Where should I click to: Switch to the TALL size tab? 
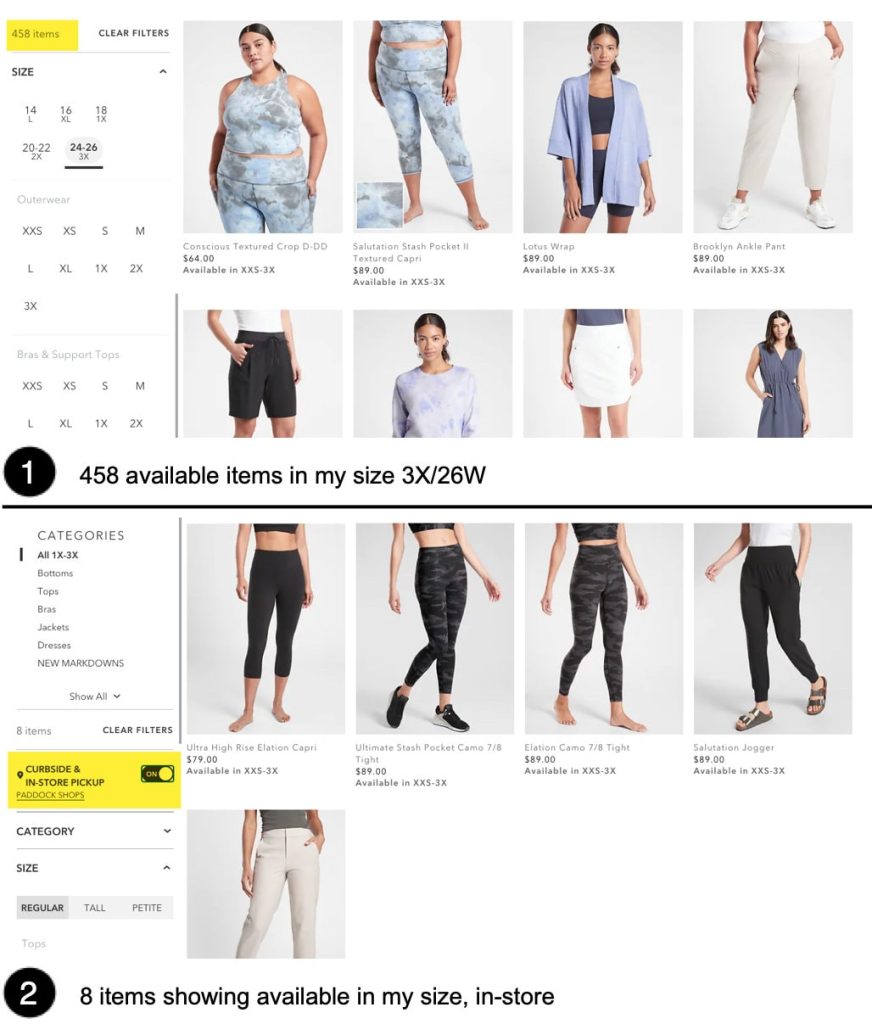[x=95, y=907]
